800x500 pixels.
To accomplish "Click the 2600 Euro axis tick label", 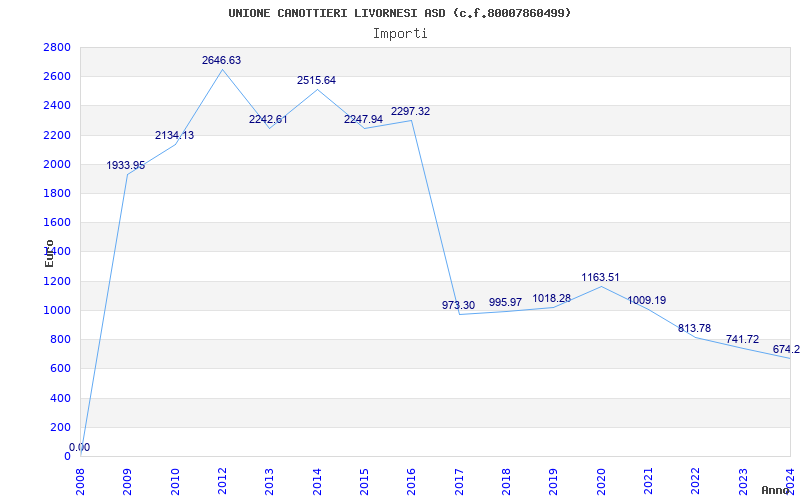I will click(x=57, y=77).
